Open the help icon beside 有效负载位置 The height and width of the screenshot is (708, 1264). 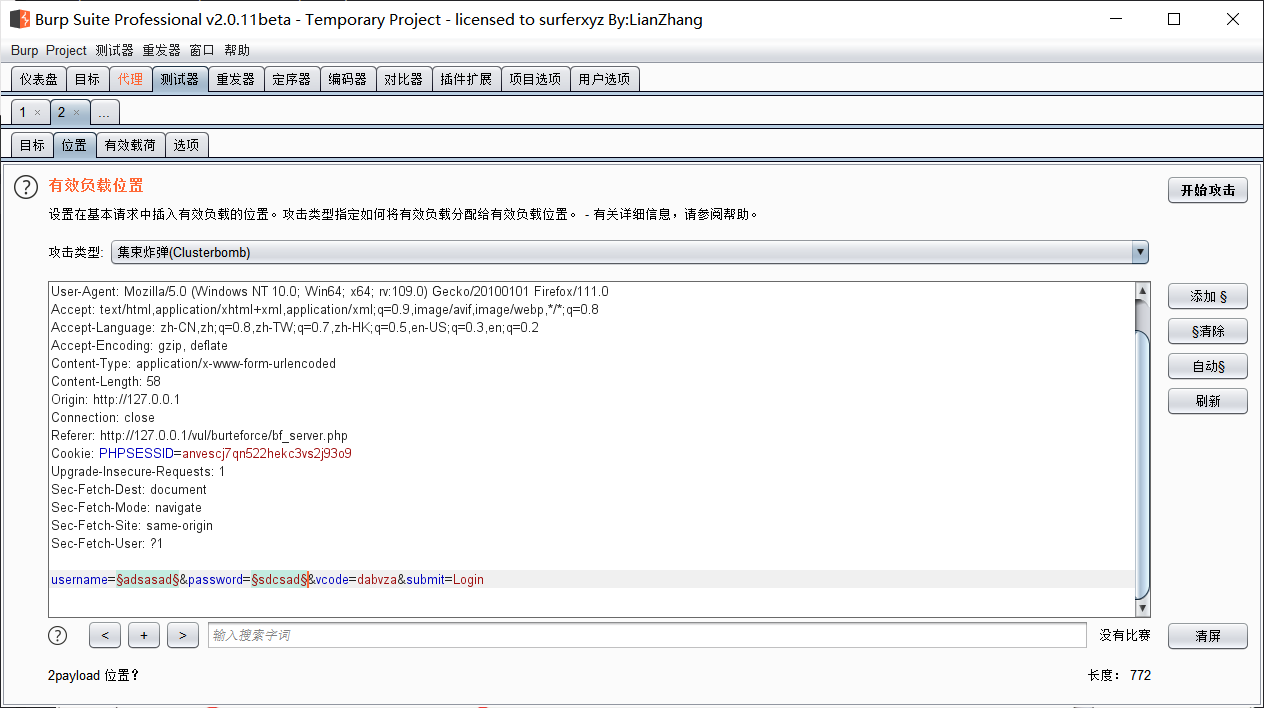click(x=25, y=186)
